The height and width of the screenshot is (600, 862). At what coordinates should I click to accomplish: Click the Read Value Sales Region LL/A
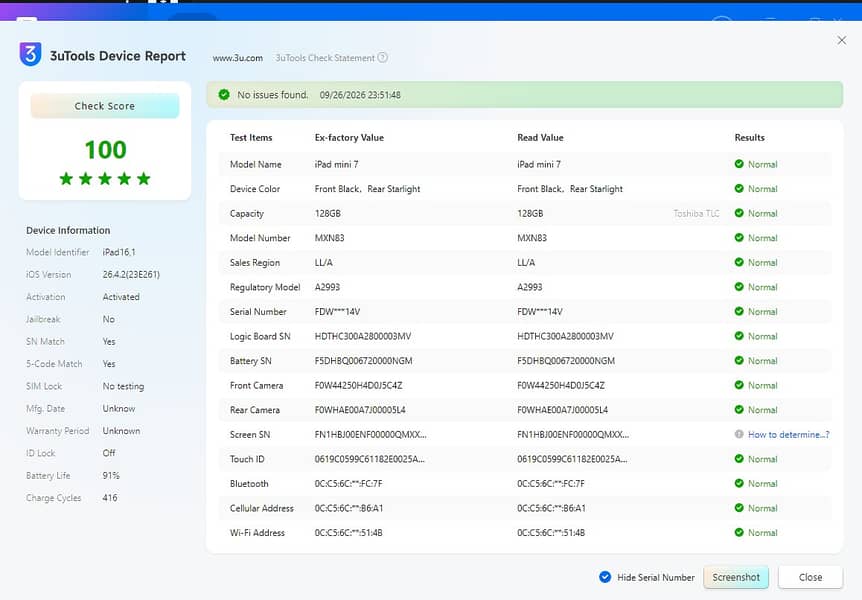[x=526, y=263]
